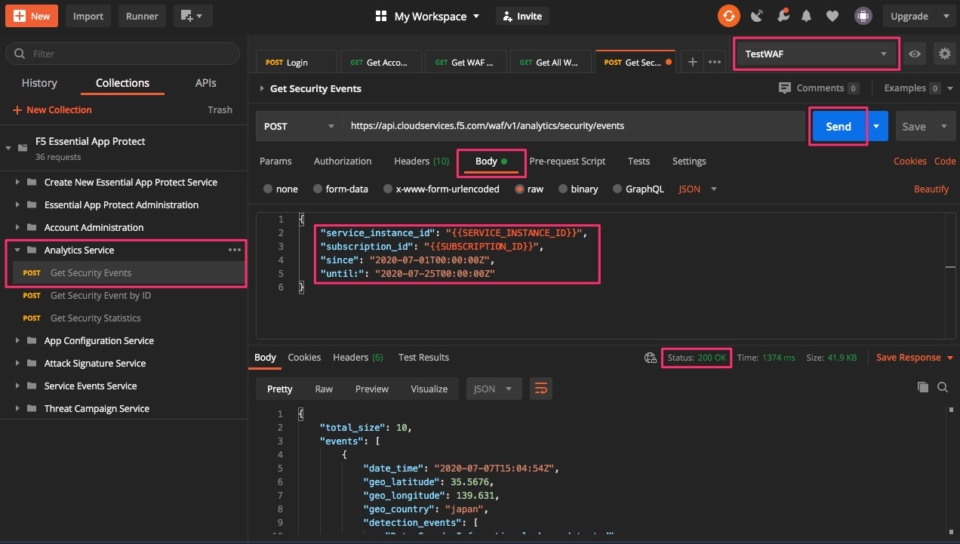Open the wrench settings icon in header

[782, 15]
